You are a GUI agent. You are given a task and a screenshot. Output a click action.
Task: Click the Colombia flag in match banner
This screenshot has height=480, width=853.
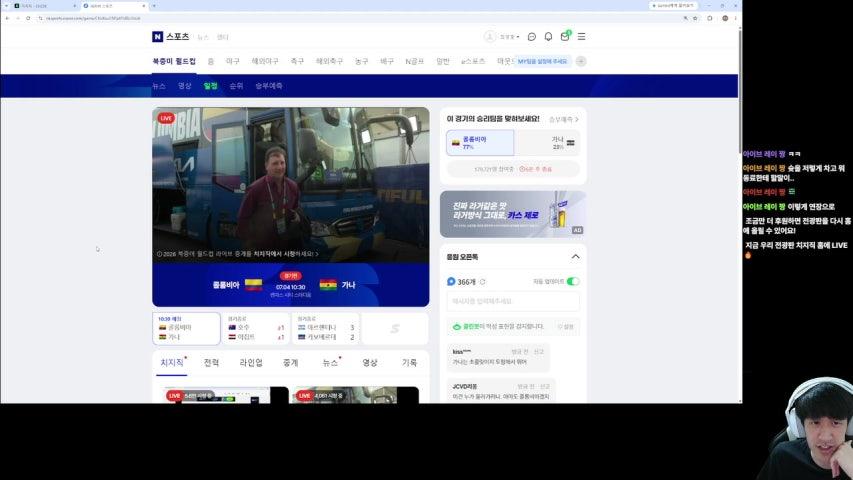(x=254, y=285)
